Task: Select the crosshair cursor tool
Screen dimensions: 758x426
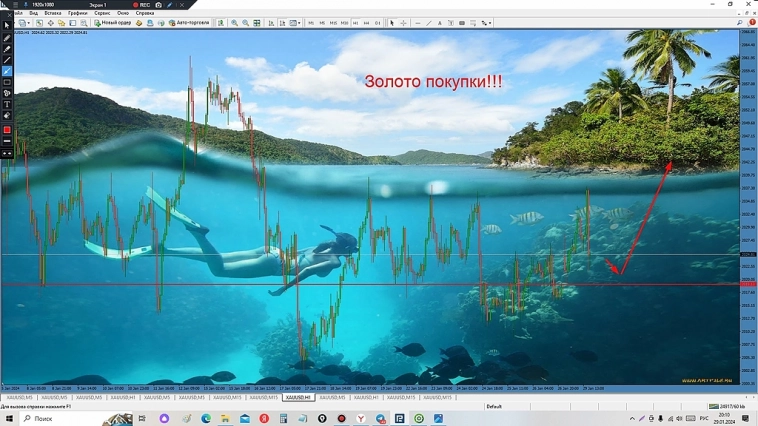Action: tap(403, 23)
